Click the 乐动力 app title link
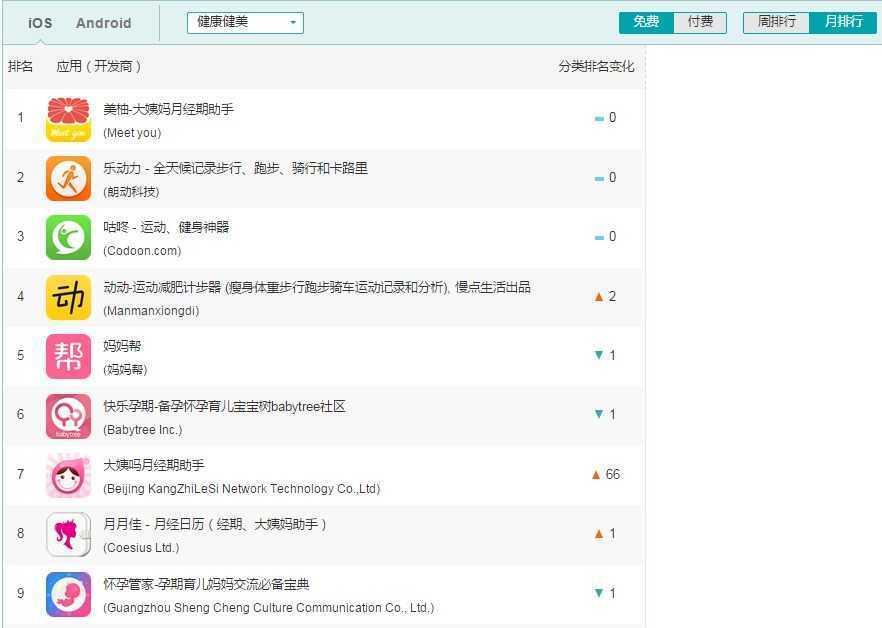Image resolution: width=882 pixels, height=628 pixels. [x=235, y=168]
